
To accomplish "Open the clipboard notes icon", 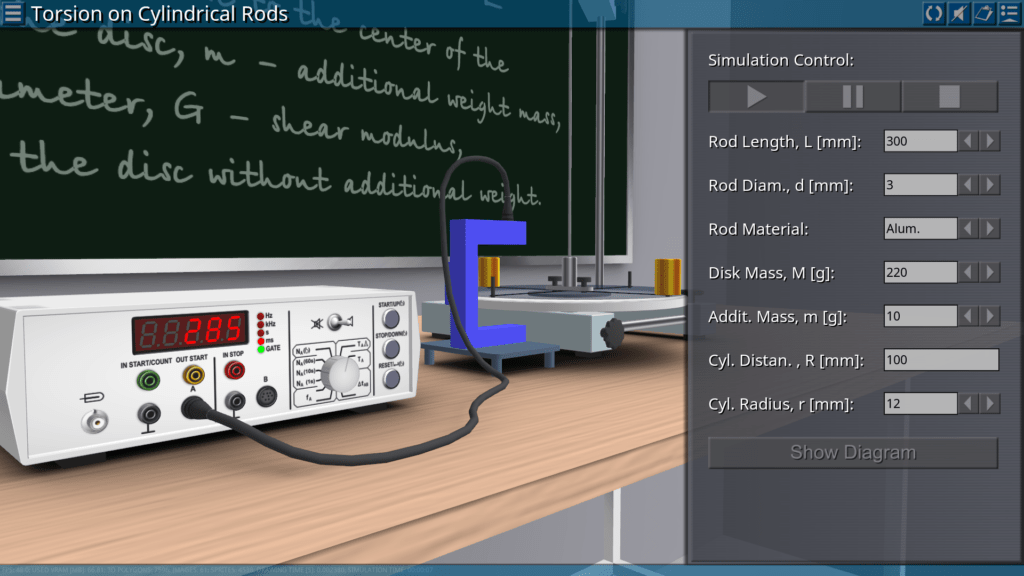I will pos(983,13).
